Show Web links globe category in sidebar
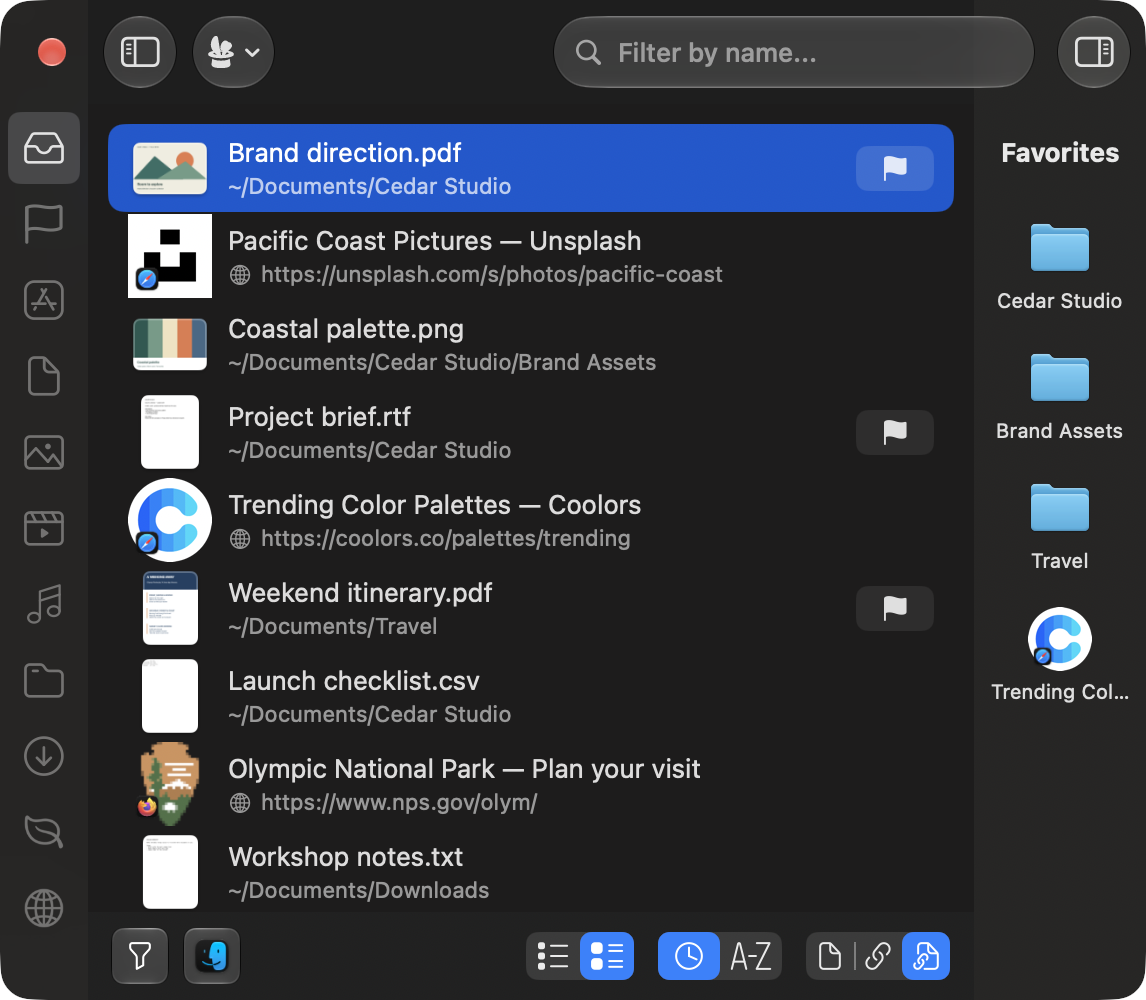The height and width of the screenshot is (1000, 1146). click(x=44, y=908)
